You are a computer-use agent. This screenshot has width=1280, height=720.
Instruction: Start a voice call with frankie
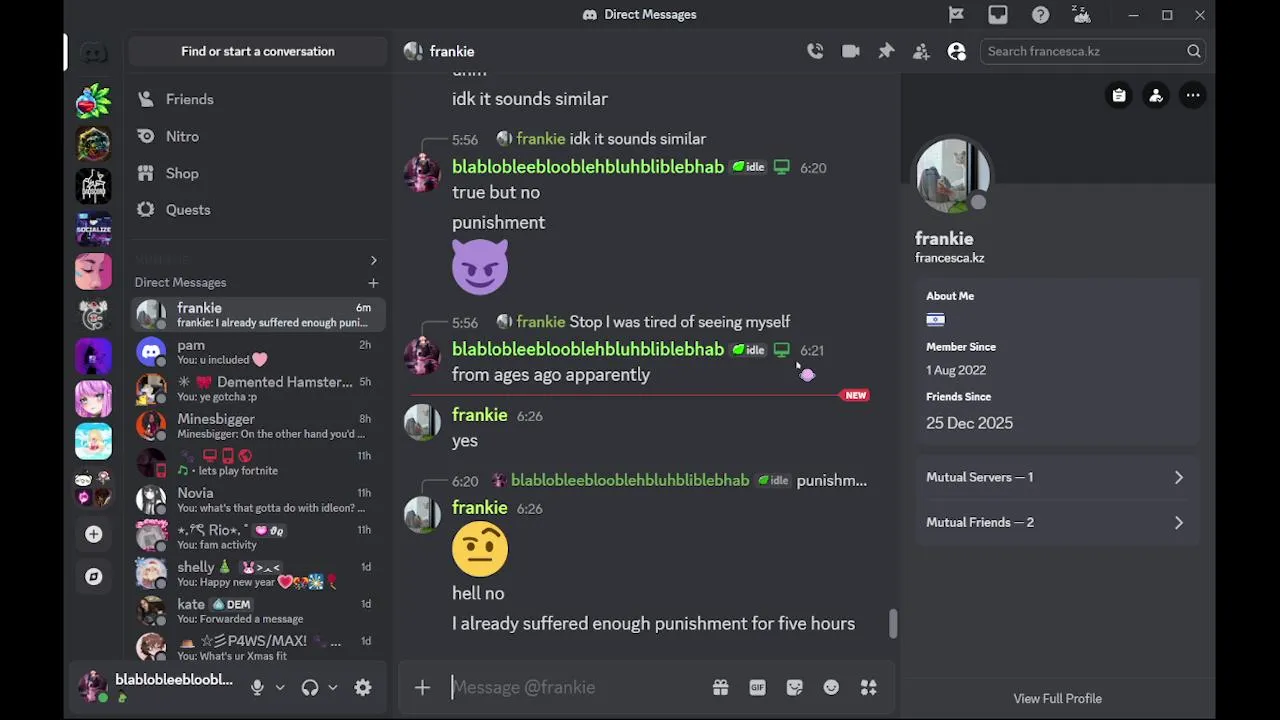[815, 51]
